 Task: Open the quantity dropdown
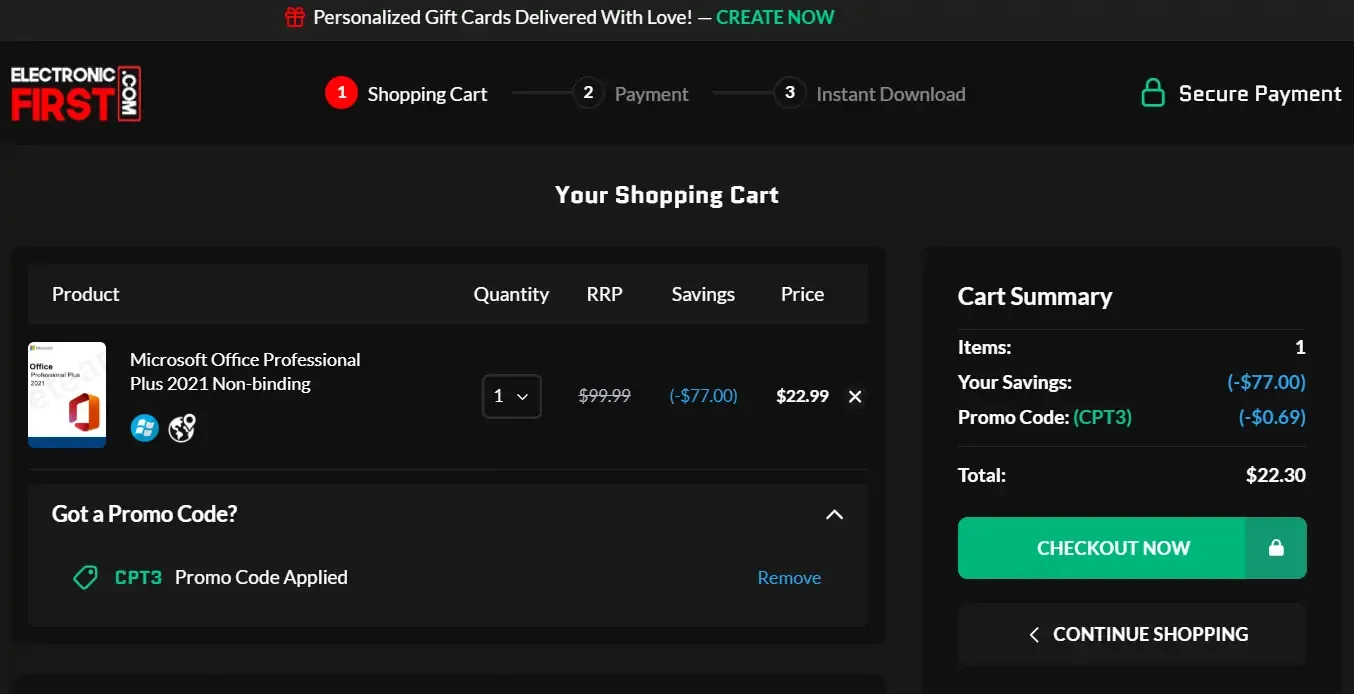511,396
